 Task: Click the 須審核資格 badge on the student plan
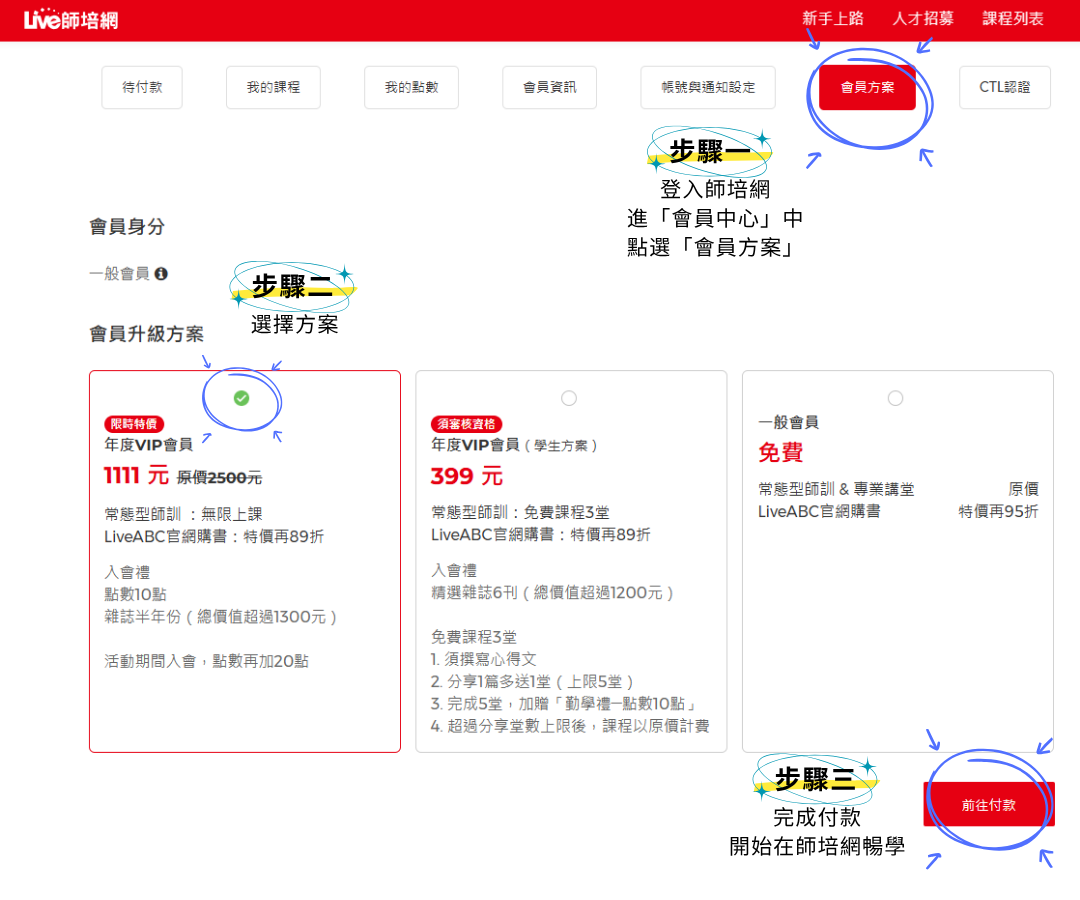tap(466, 424)
